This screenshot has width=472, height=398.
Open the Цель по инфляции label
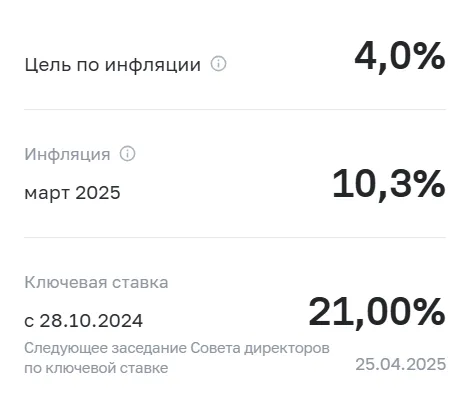click(x=113, y=64)
